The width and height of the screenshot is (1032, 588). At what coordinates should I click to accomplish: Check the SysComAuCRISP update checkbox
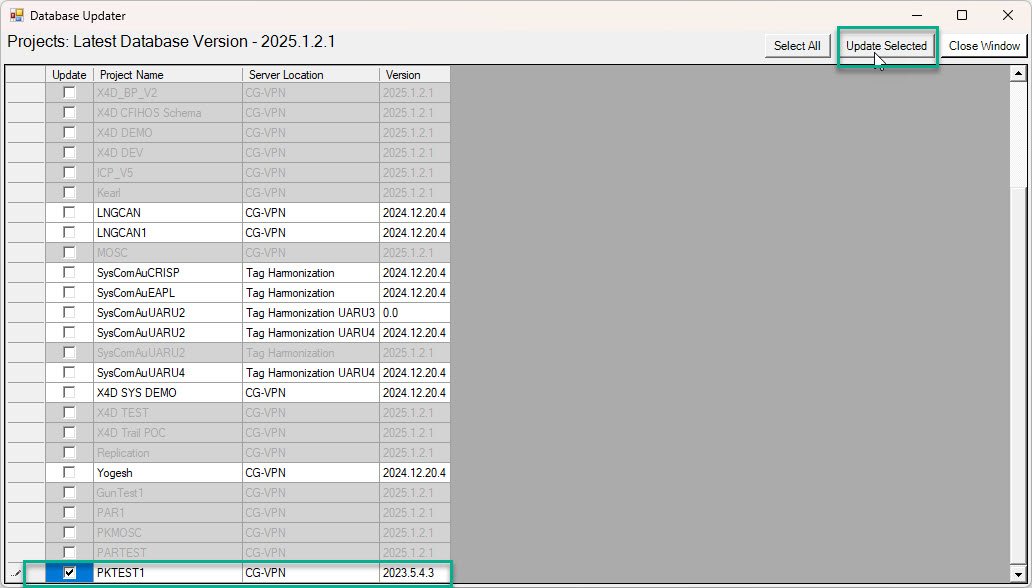[x=69, y=273]
